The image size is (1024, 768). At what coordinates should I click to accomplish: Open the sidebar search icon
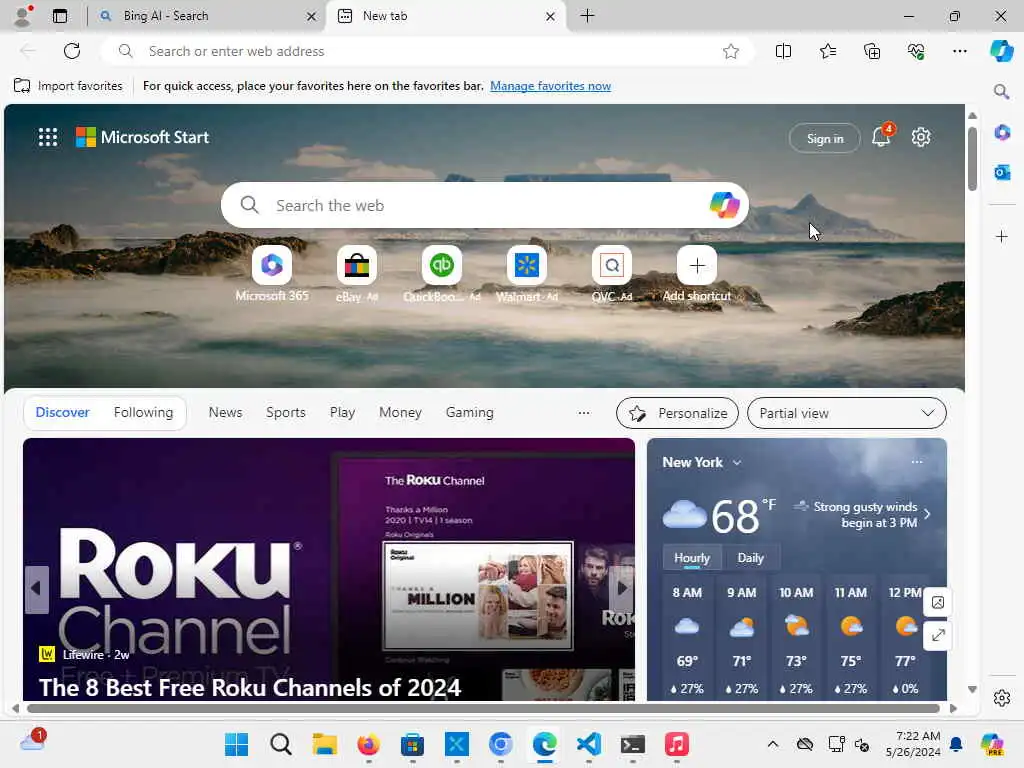pos(1001,91)
